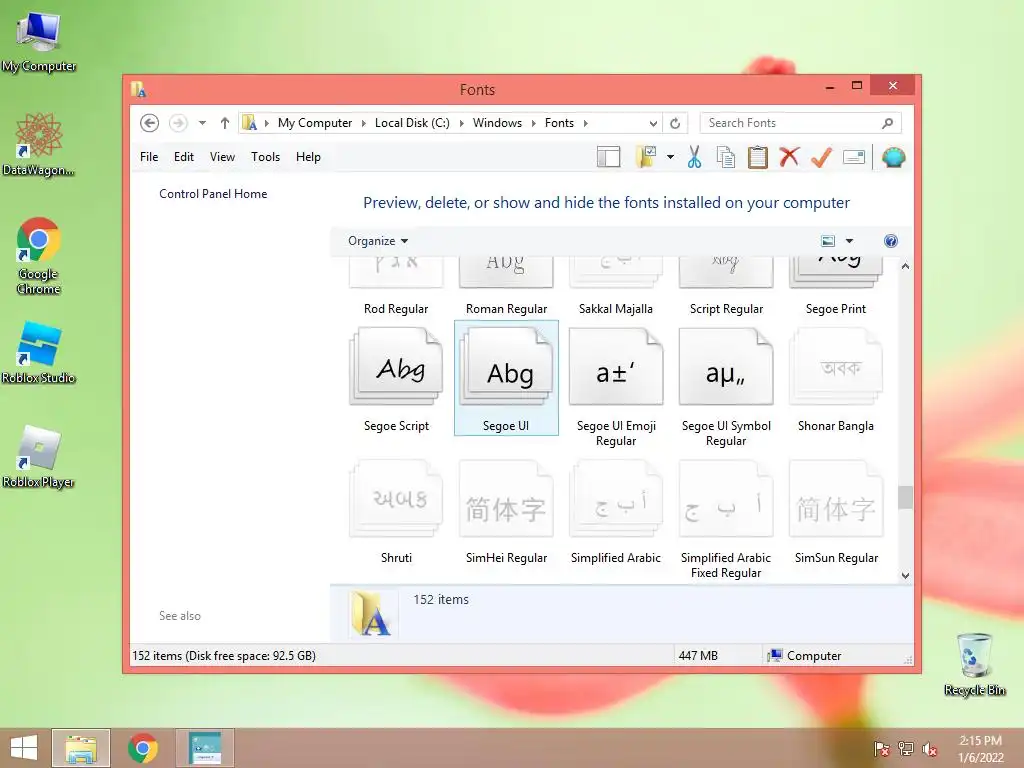Screen dimensions: 1024x768
Task: Open the Tools menu
Action: (x=265, y=157)
